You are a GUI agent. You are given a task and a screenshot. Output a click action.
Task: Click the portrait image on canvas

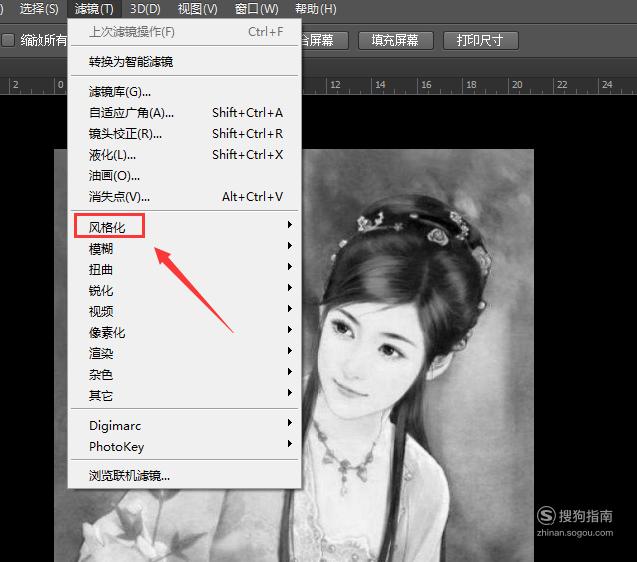418,356
